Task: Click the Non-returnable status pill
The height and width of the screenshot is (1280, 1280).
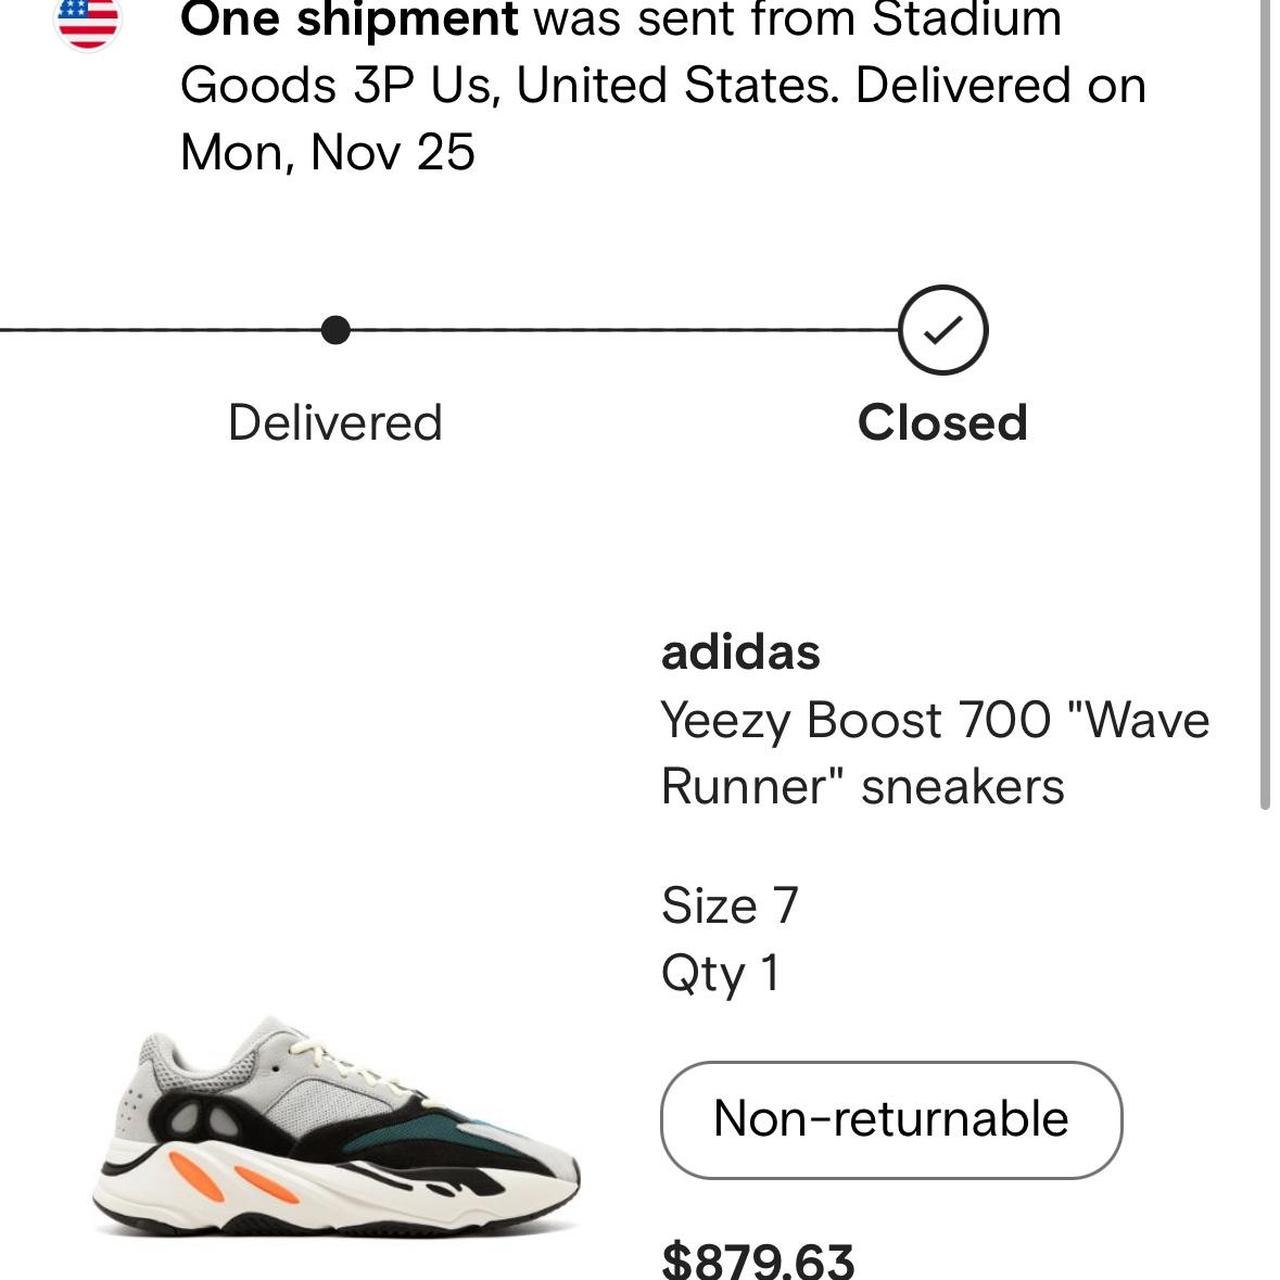Action: click(890, 1120)
